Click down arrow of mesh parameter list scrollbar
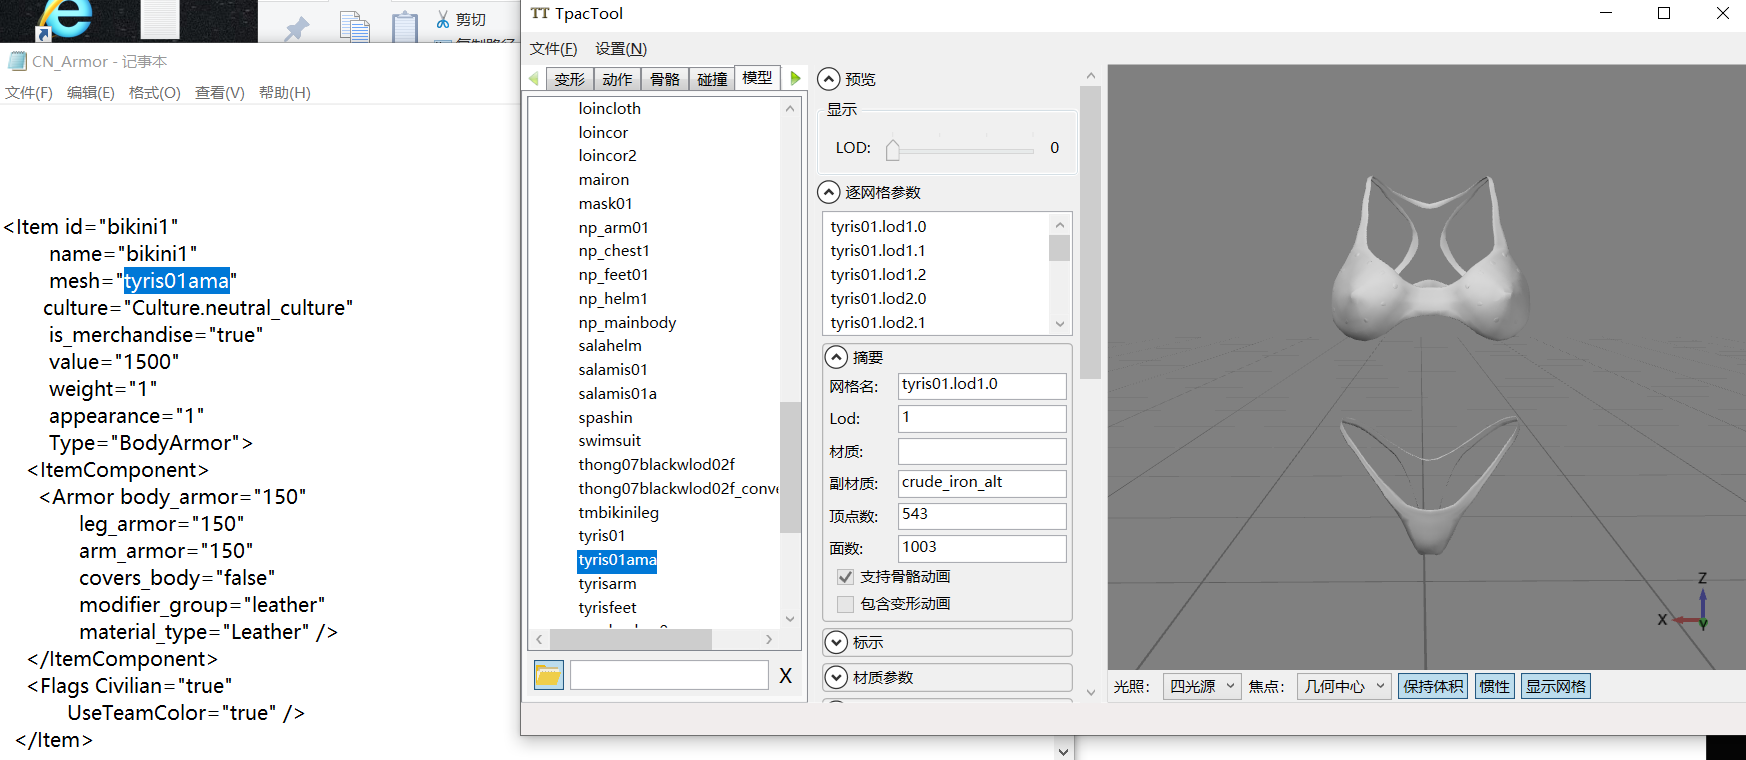1746x760 pixels. click(1060, 324)
